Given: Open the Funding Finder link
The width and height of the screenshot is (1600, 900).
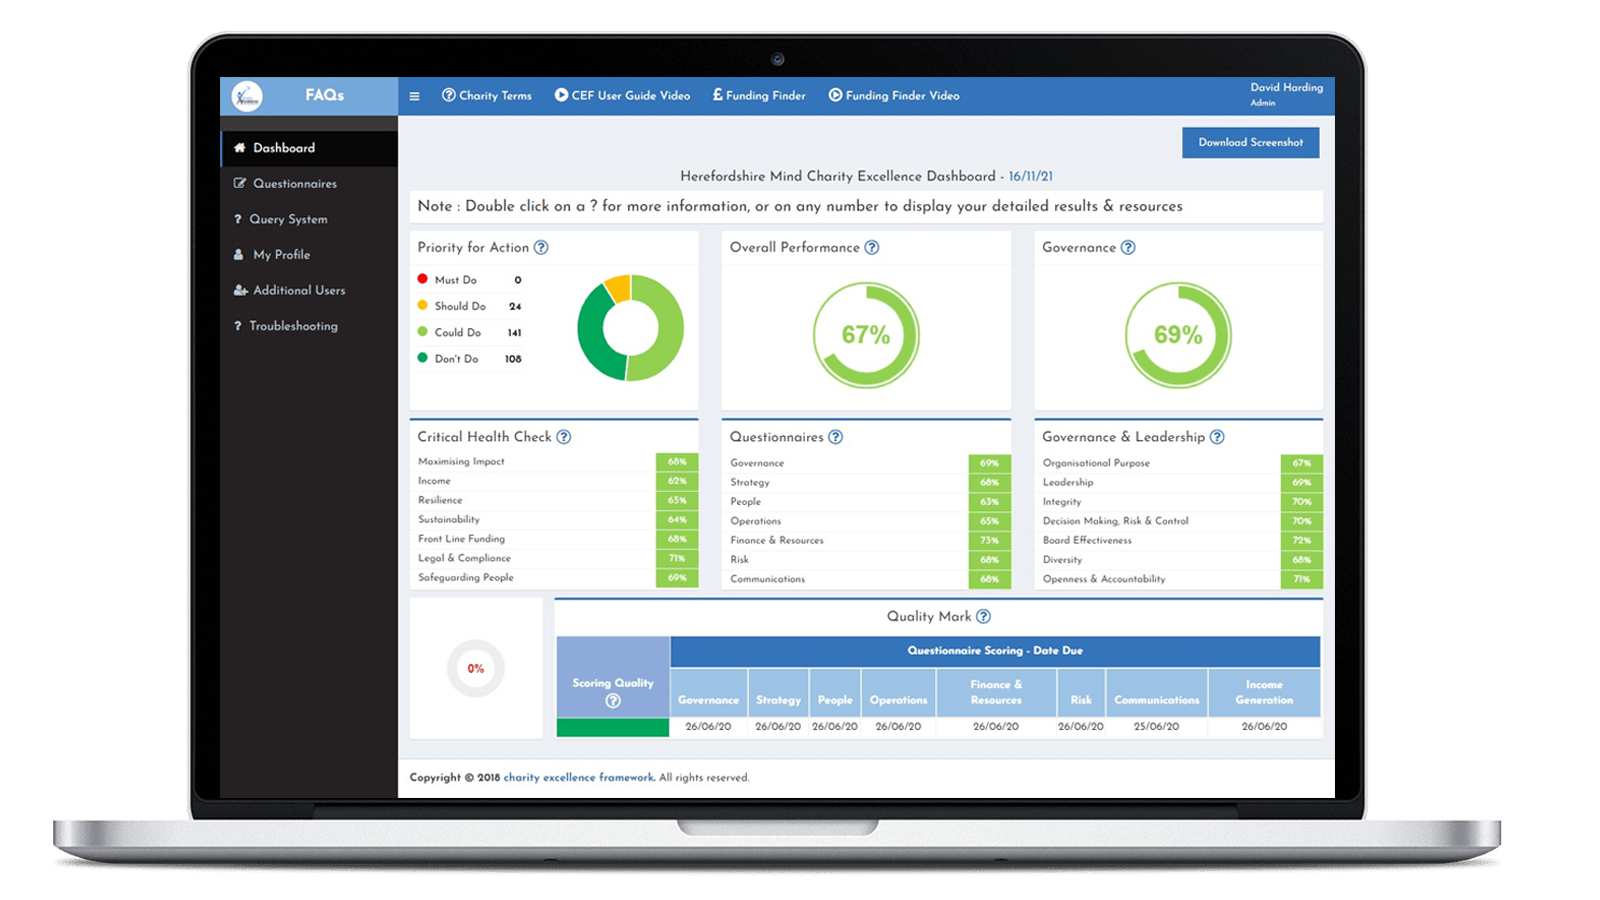Looking at the screenshot, I should tap(759, 96).
